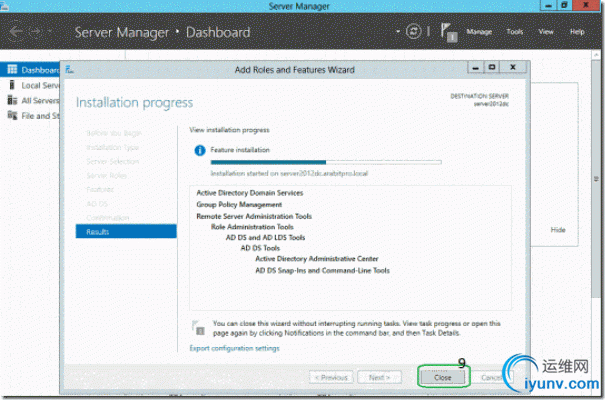Click the AD DS wizard step
Viewport: 605px width, 400px height.
(97, 204)
